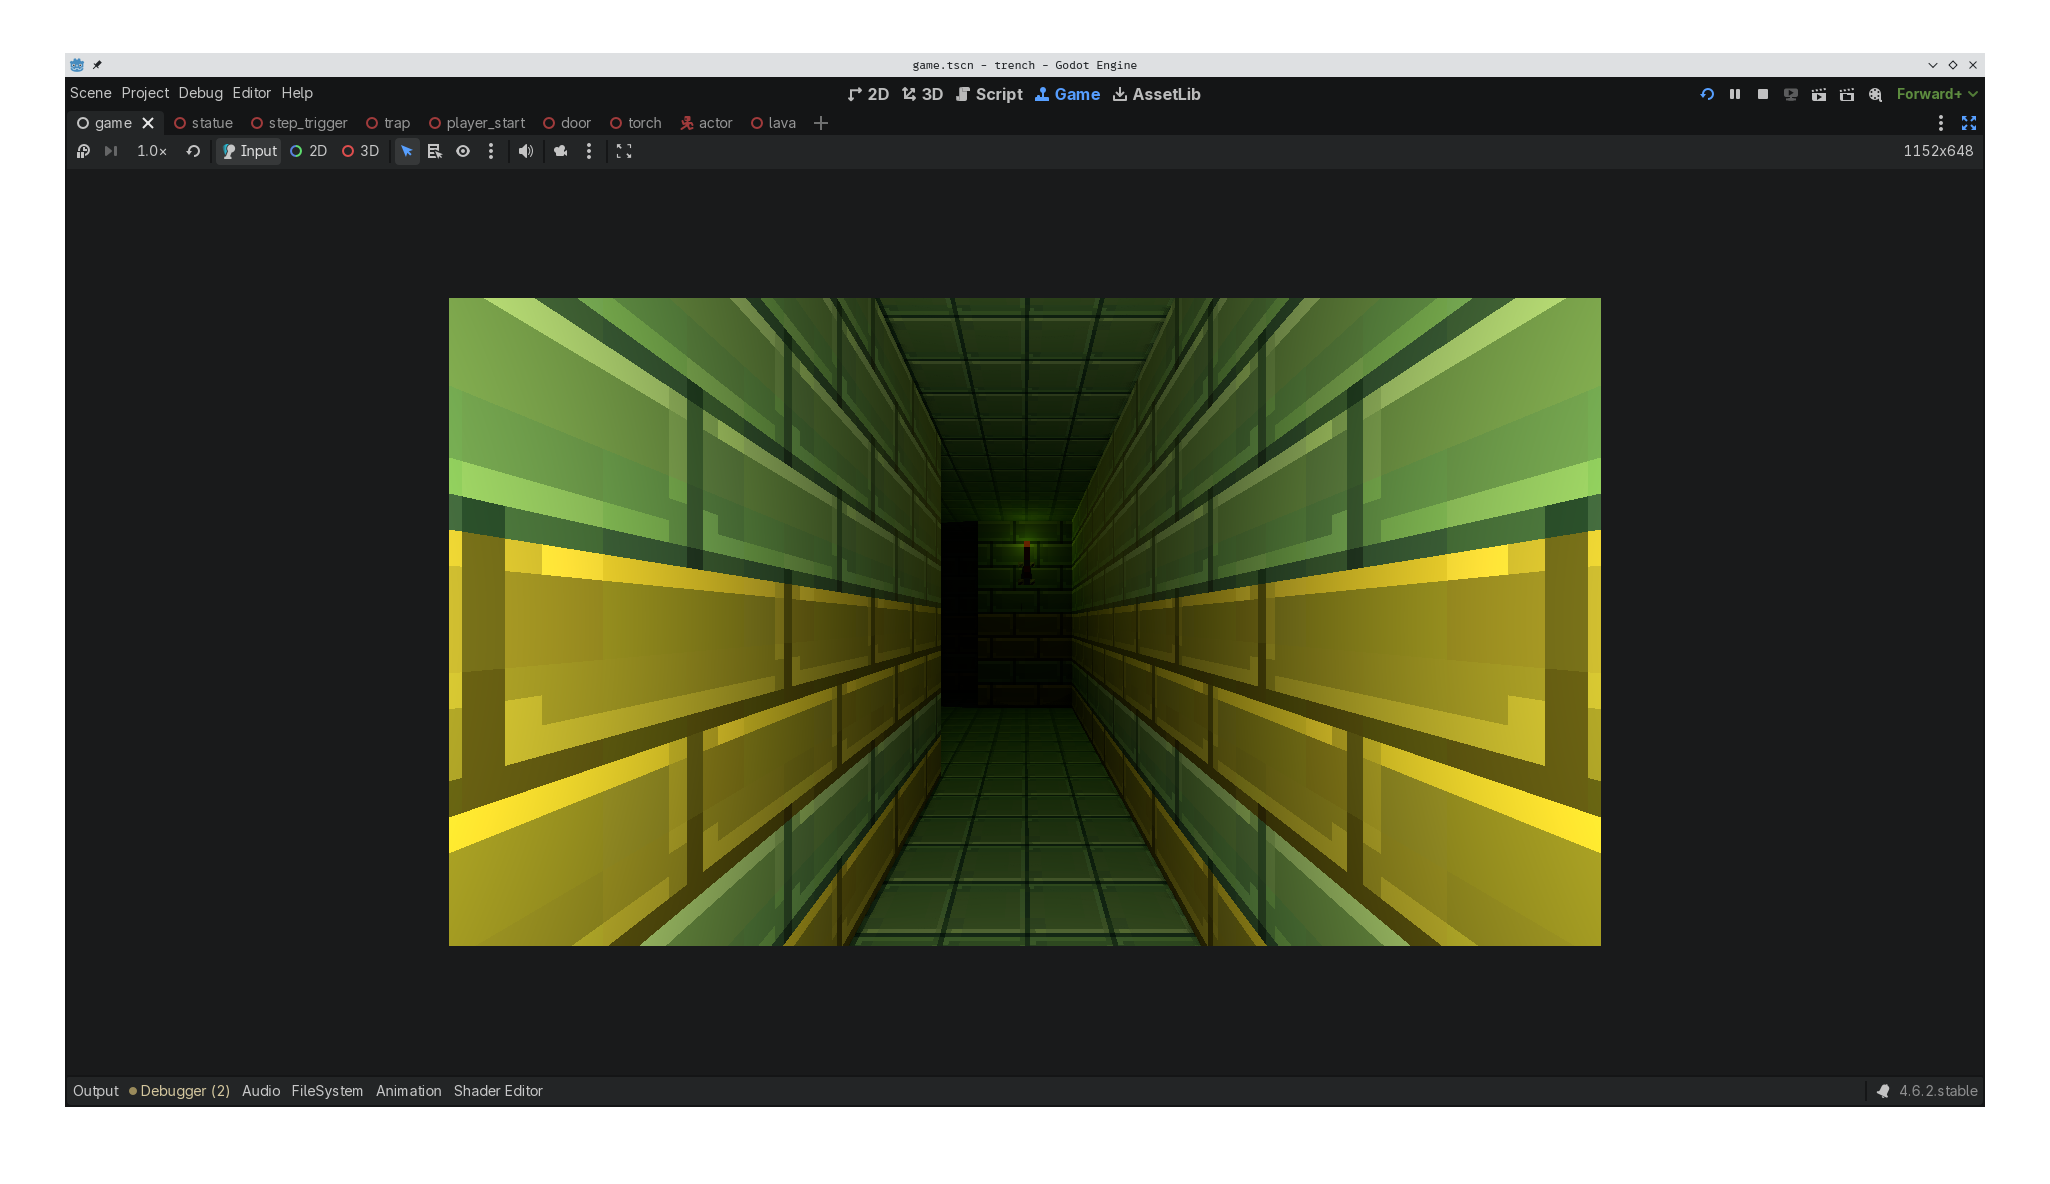Reset the game speed button
This screenshot has width=2050, height=1184.
point(193,151)
